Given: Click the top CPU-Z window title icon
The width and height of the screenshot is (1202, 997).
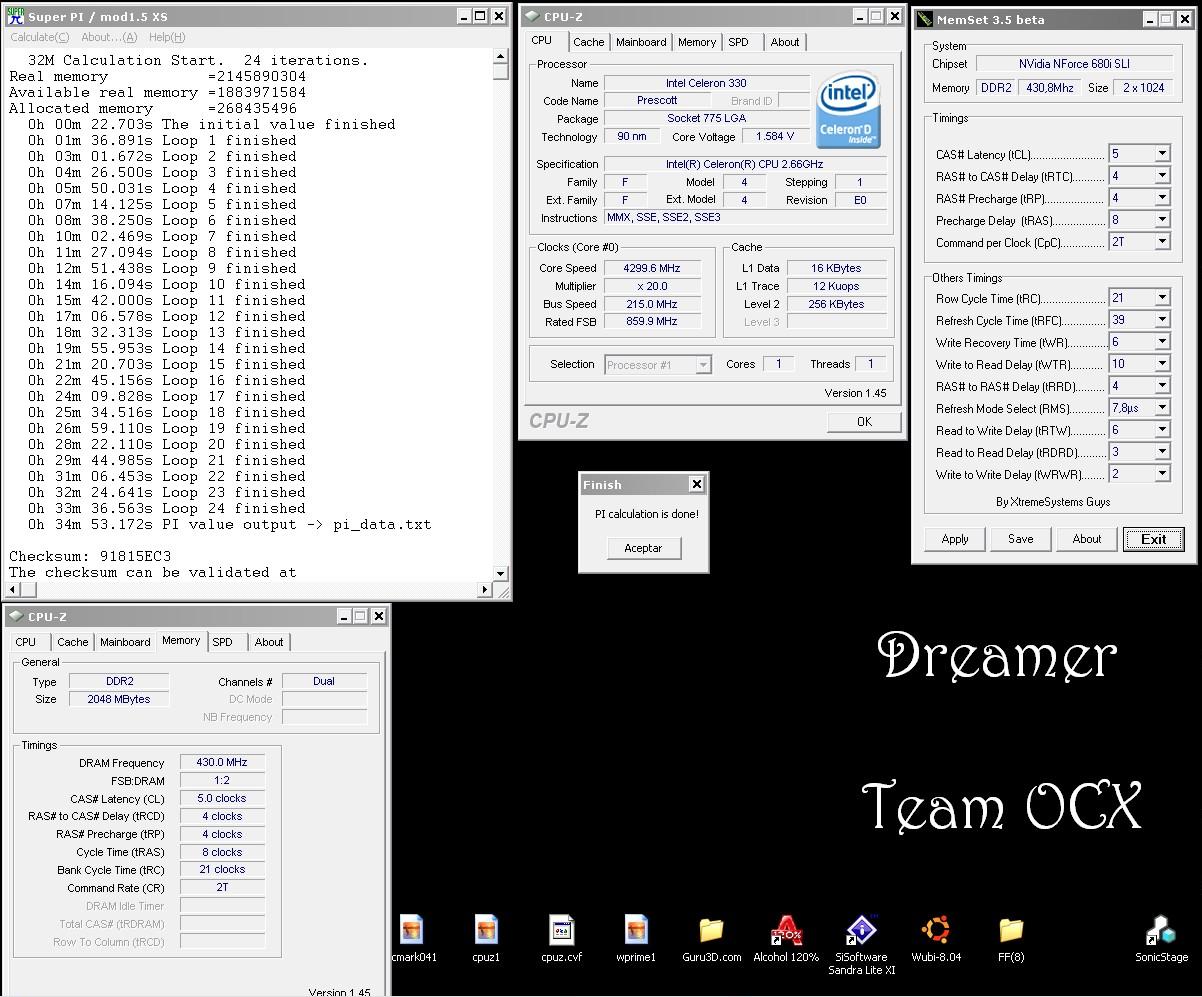Looking at the screenshot, I should tap(532, 15).
